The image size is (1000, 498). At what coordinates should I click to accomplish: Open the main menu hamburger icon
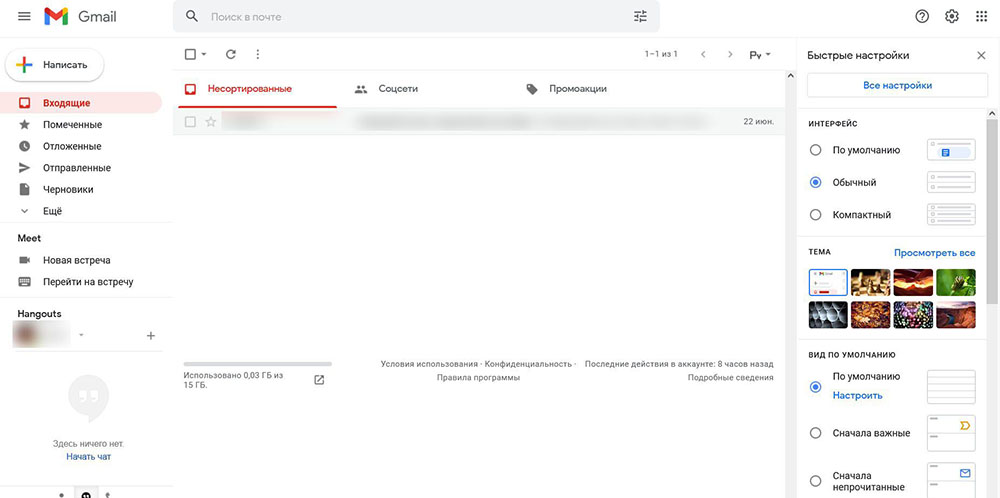24,17
